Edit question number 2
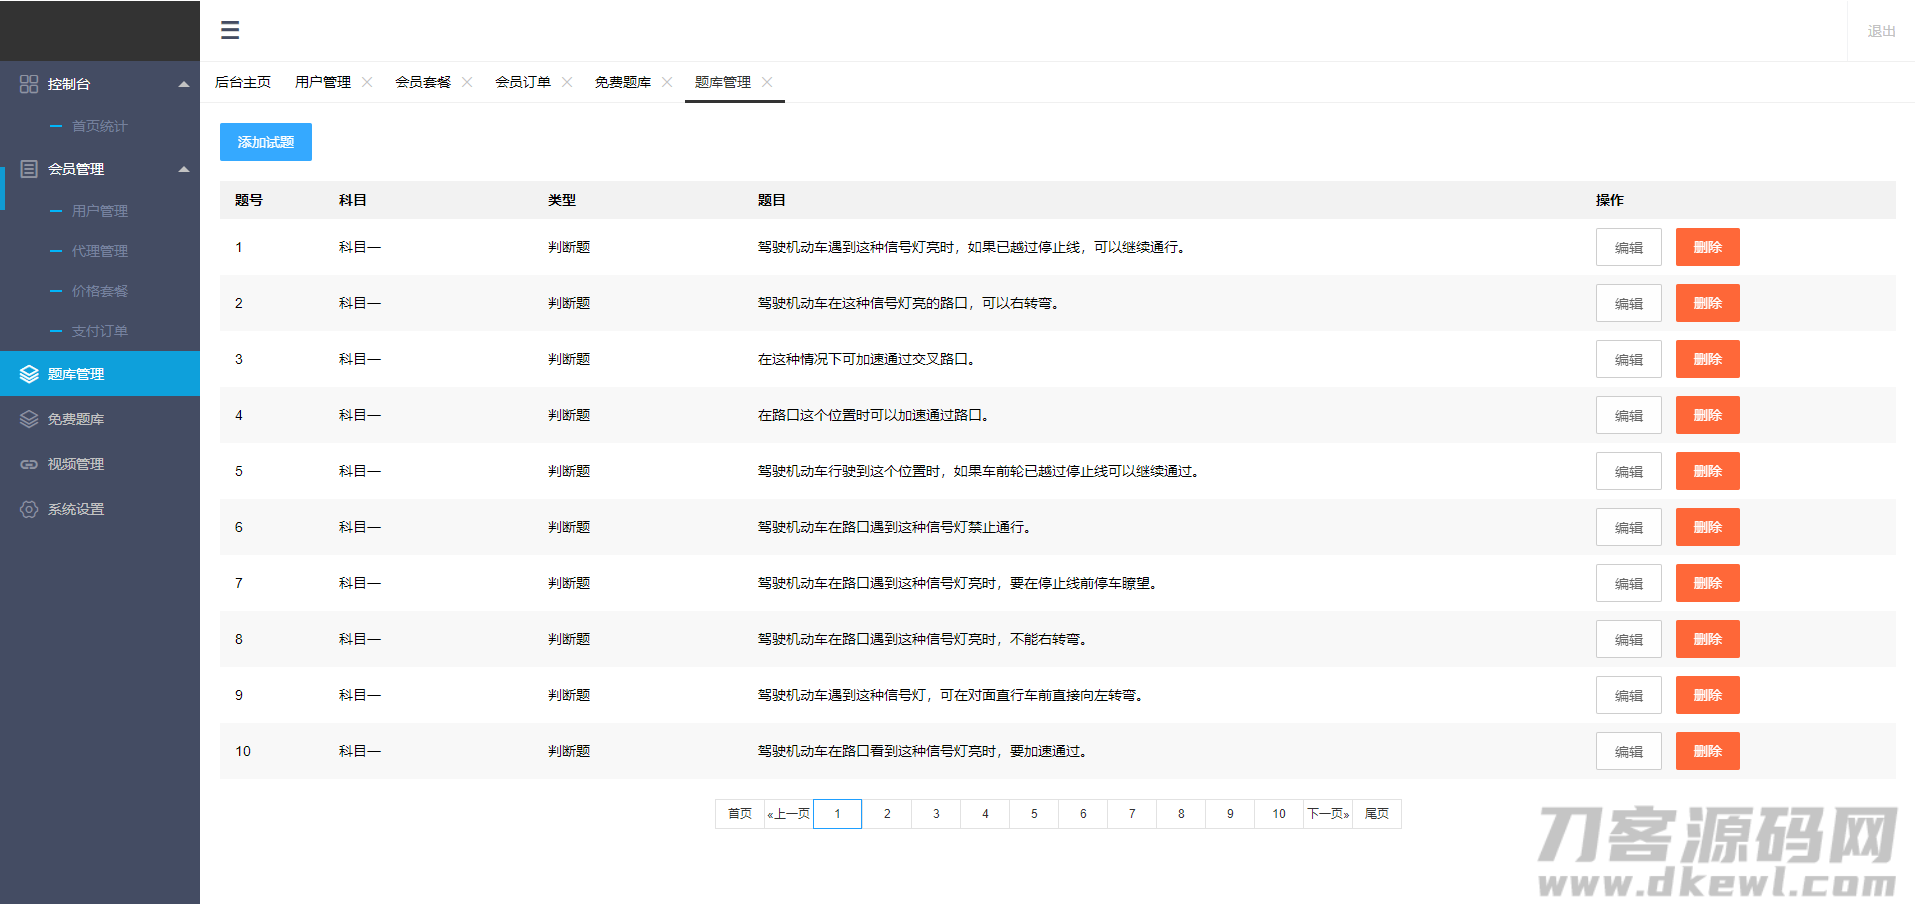 pos(1628,303)
